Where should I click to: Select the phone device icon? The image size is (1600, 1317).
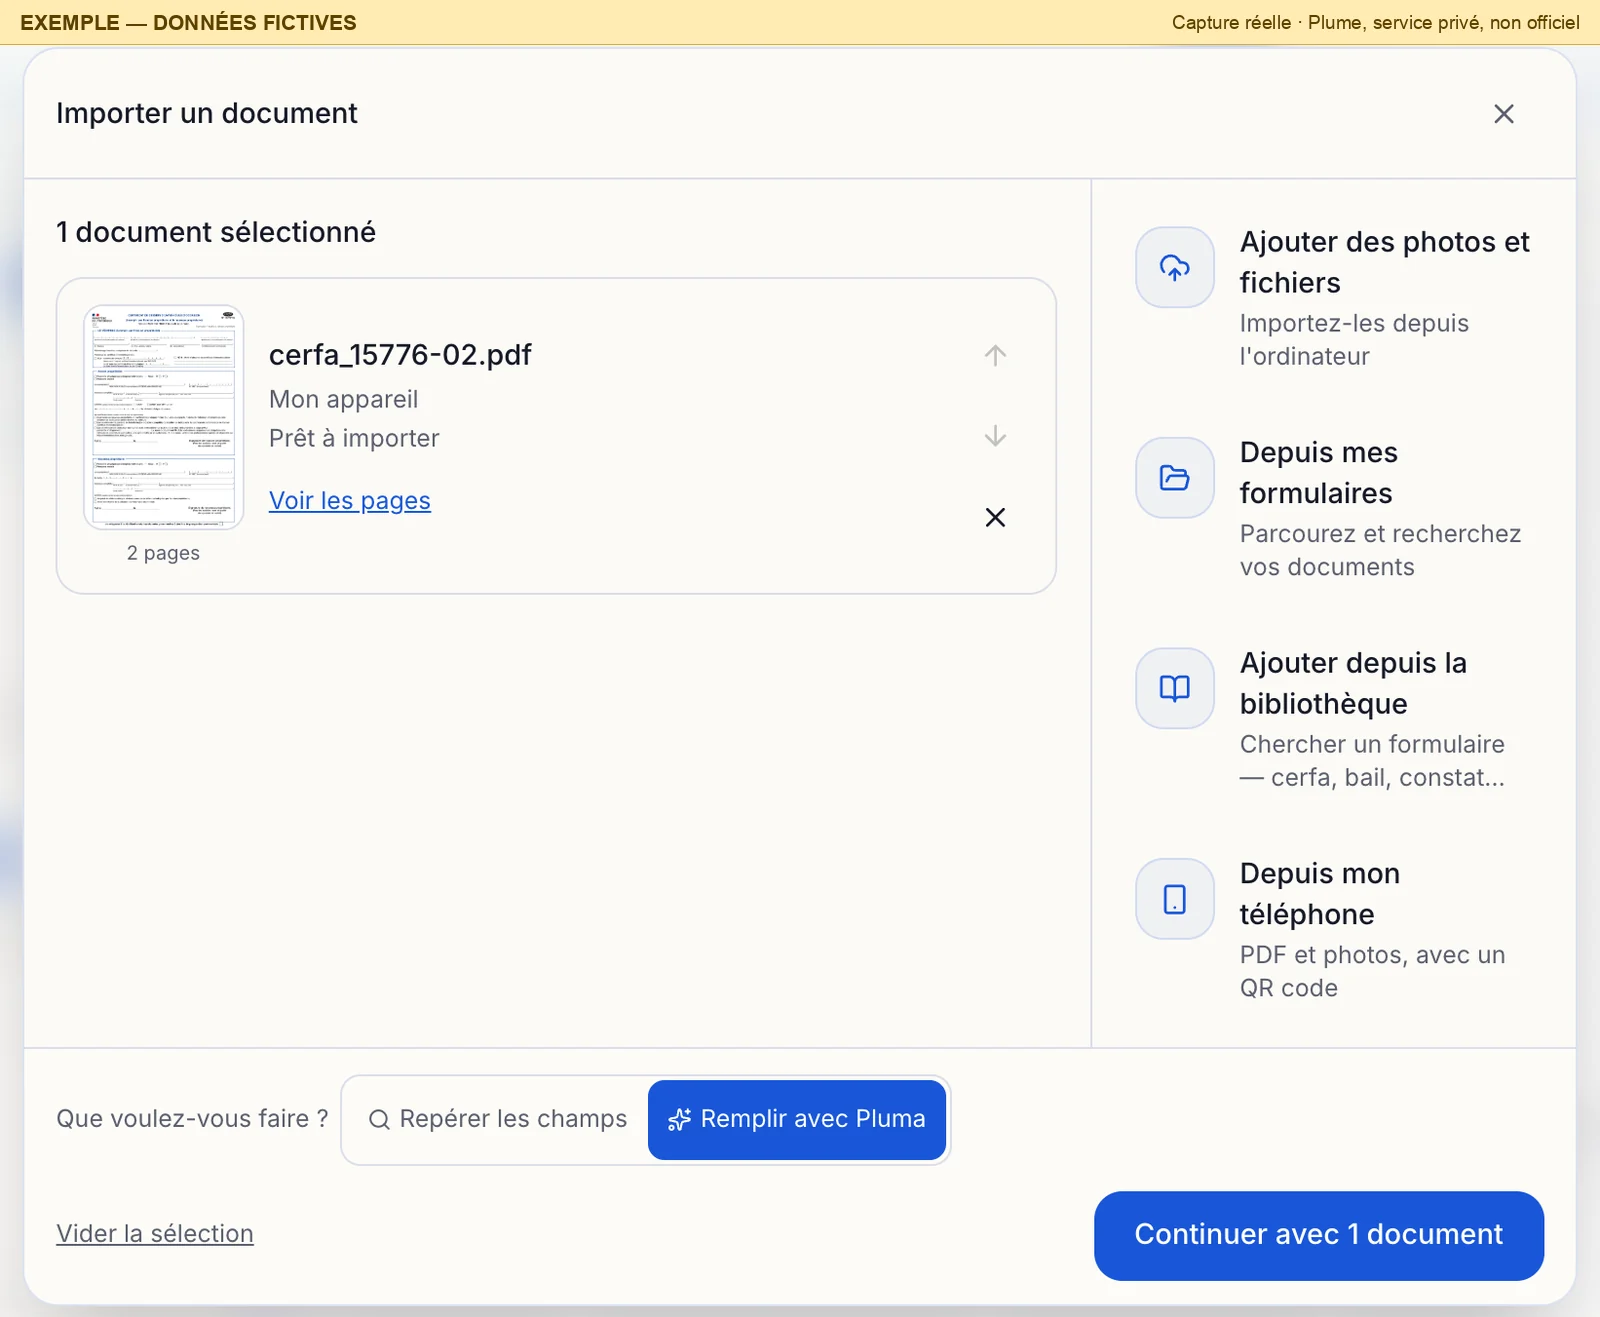1174,899
